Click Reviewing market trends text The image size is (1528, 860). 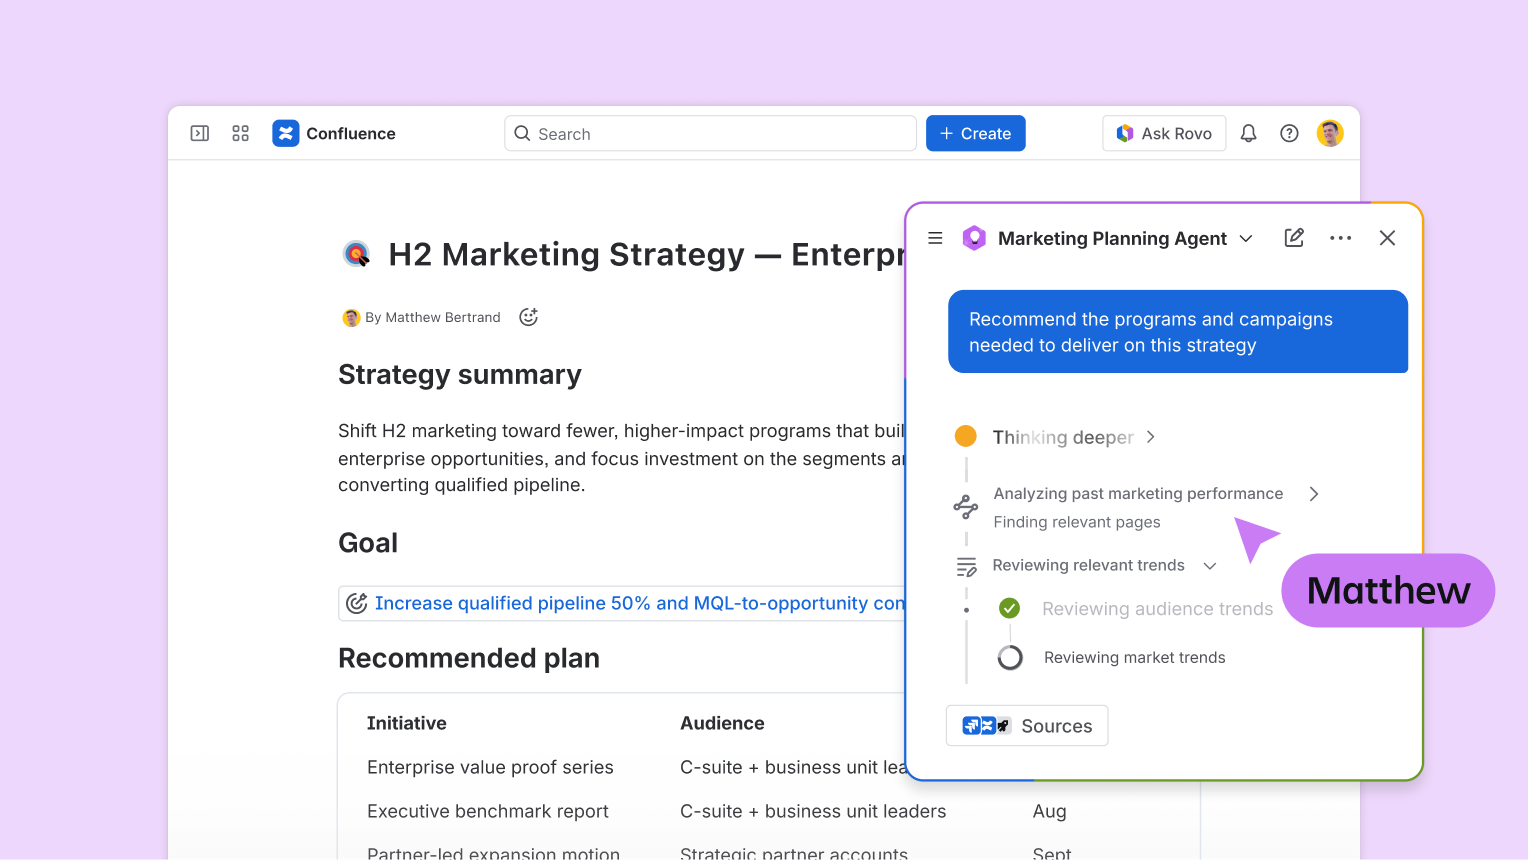pos(1134,657)
